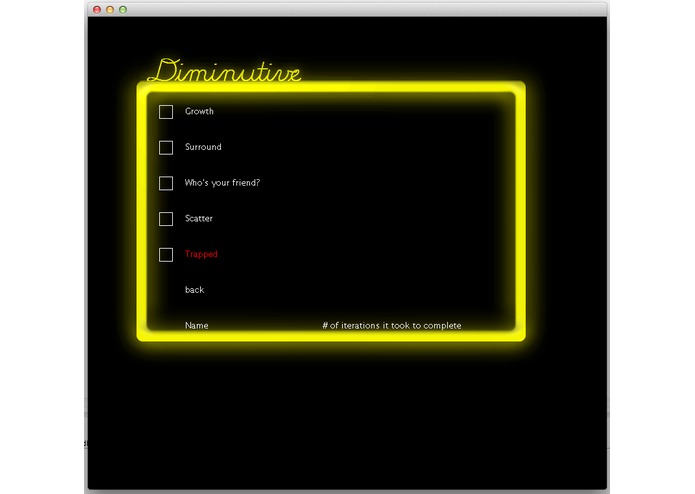Image resolution: width=695 pixels, height=494 pixels.
Task: Maximize the window with the green button
Action: tap(123, 9)
